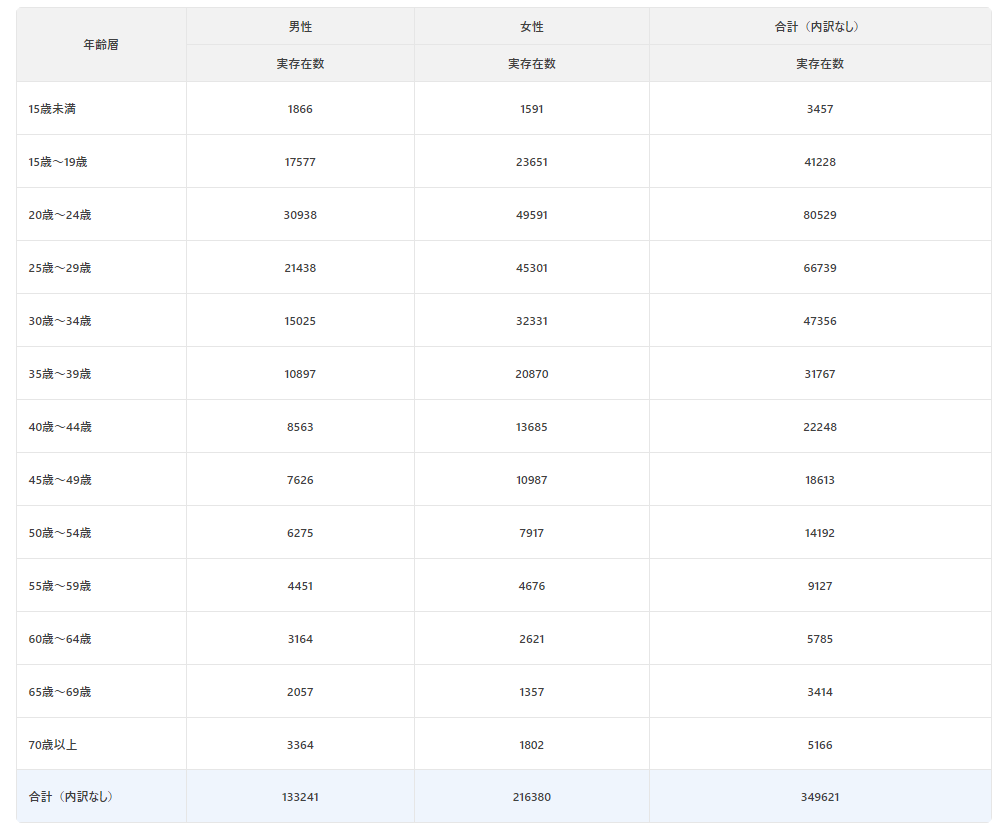Click male grand total 133241
The height and width of the screenshot is (832, 1001).
300,797
